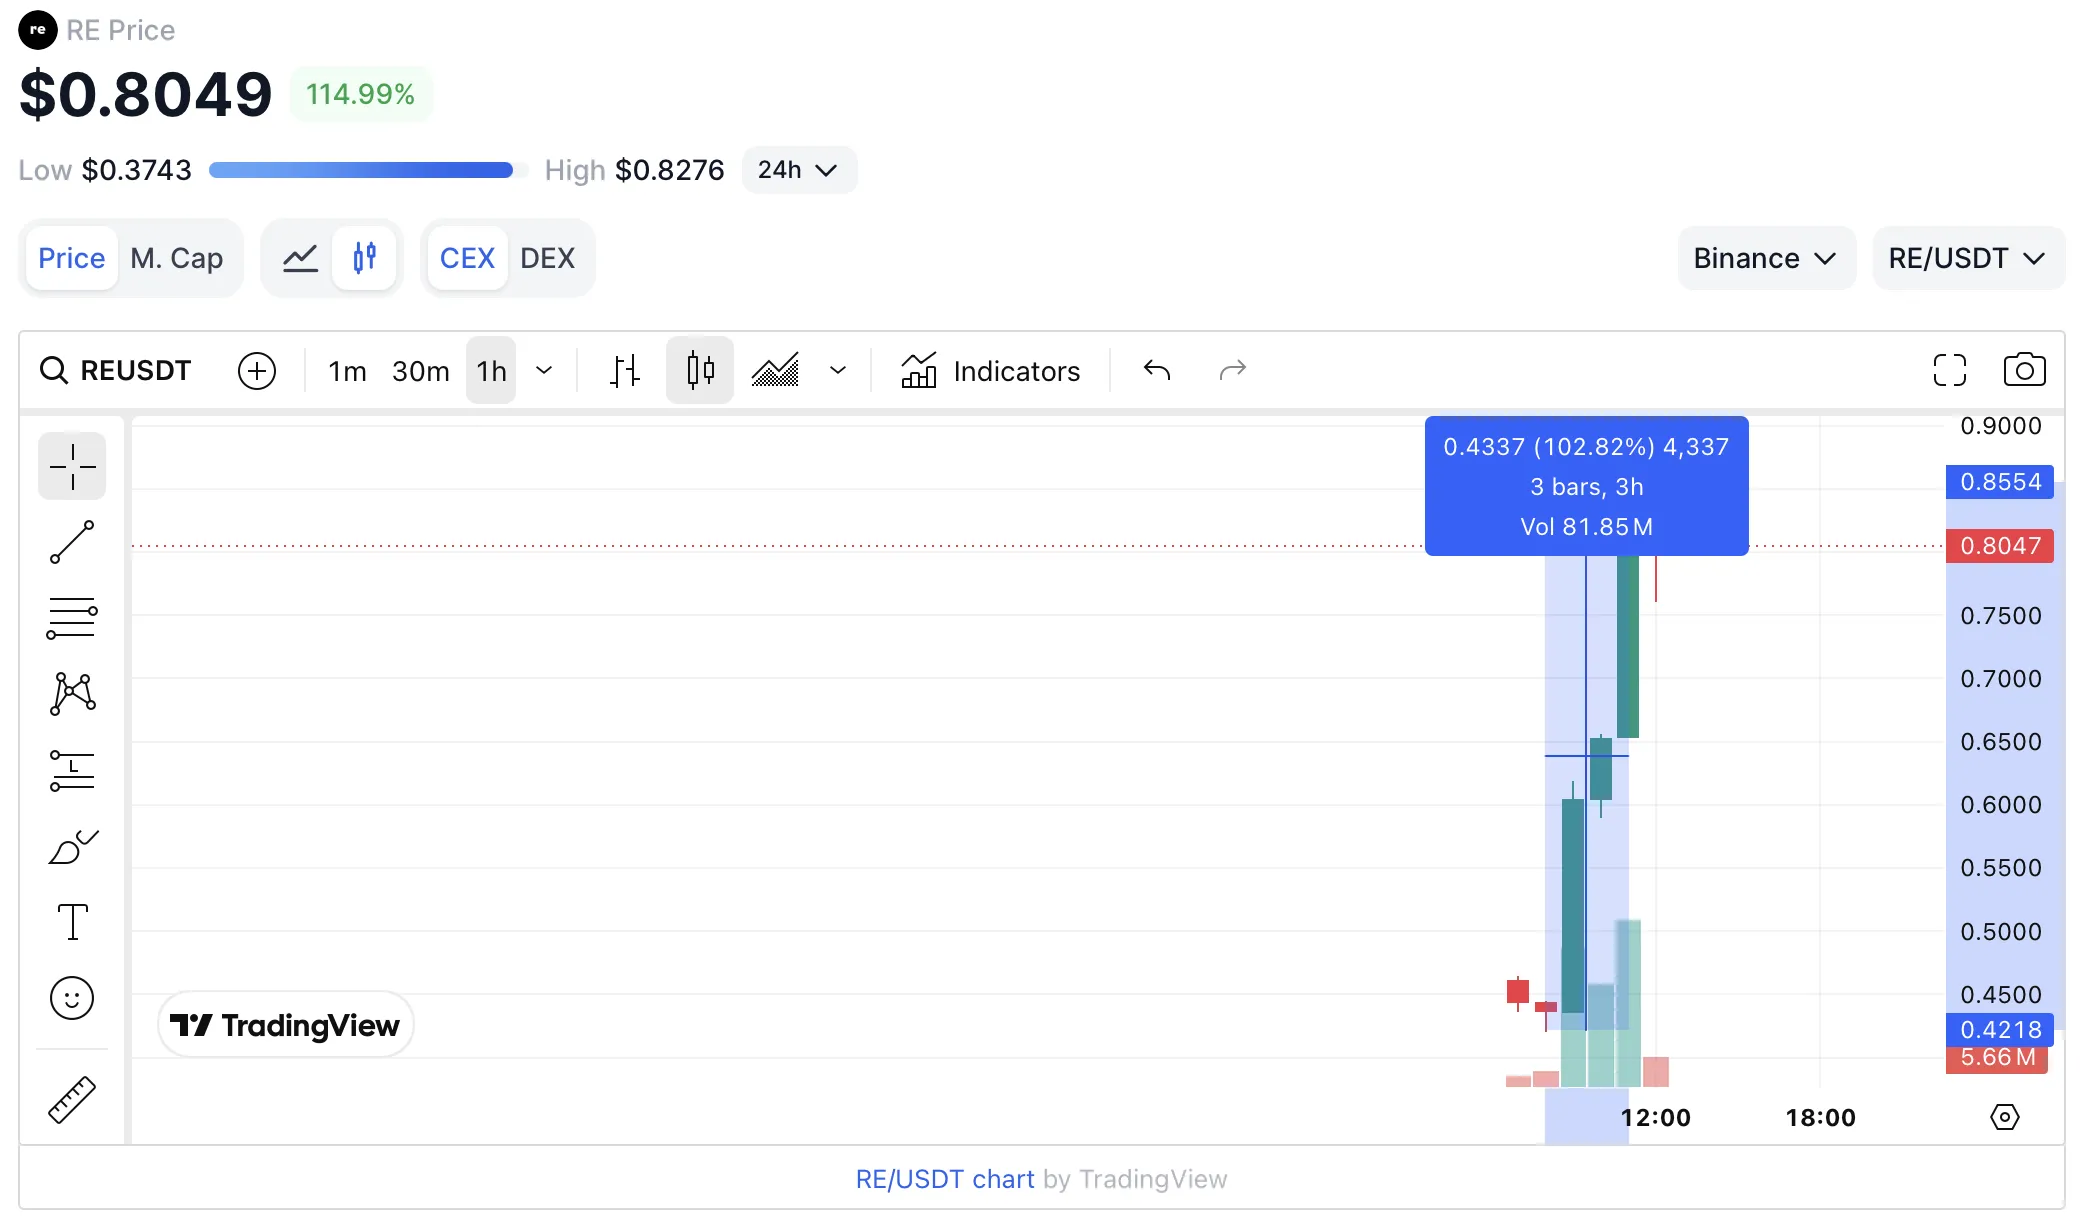Click the 0.4218 price axis label
The image size is (2080, 1224).
(2000, 1029)
